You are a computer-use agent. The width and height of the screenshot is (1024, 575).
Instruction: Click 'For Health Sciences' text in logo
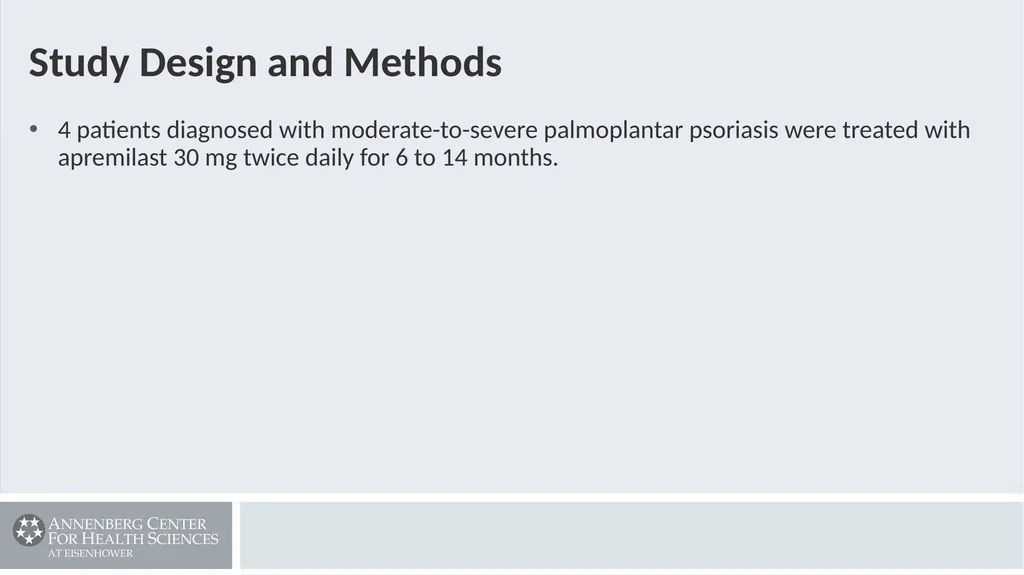(x=133, y=538)
